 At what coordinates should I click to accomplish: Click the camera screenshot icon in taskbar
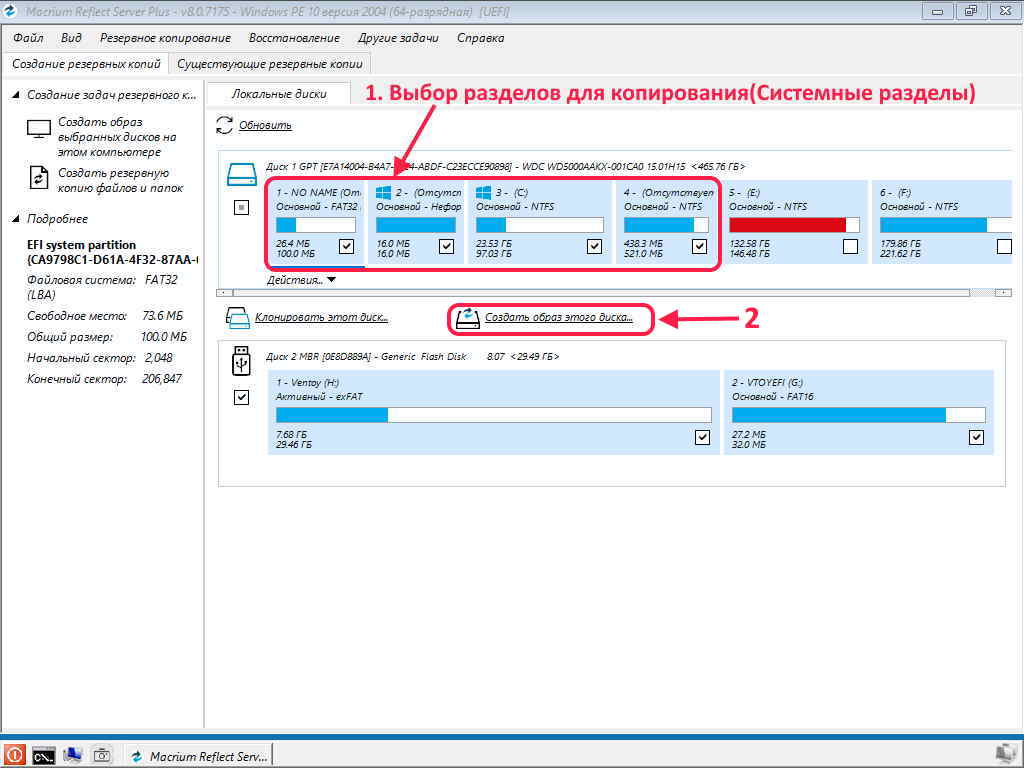101,755
